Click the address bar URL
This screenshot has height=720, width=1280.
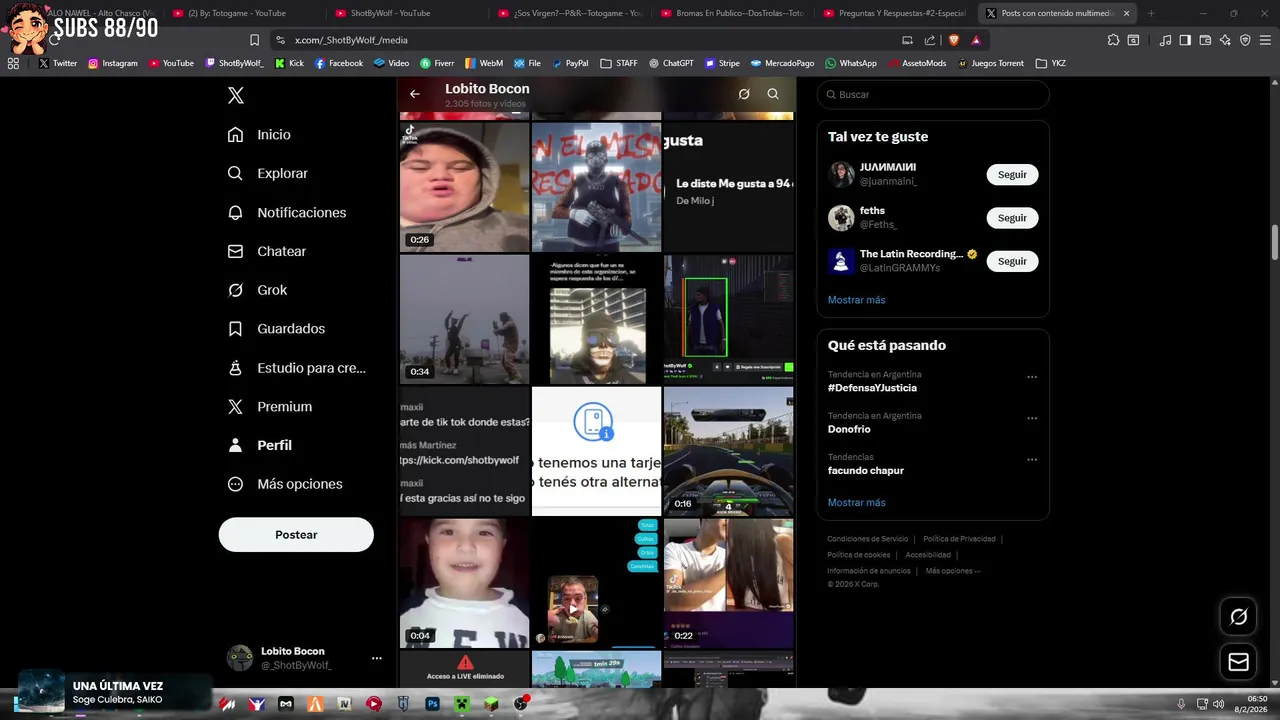click(351, 40)
